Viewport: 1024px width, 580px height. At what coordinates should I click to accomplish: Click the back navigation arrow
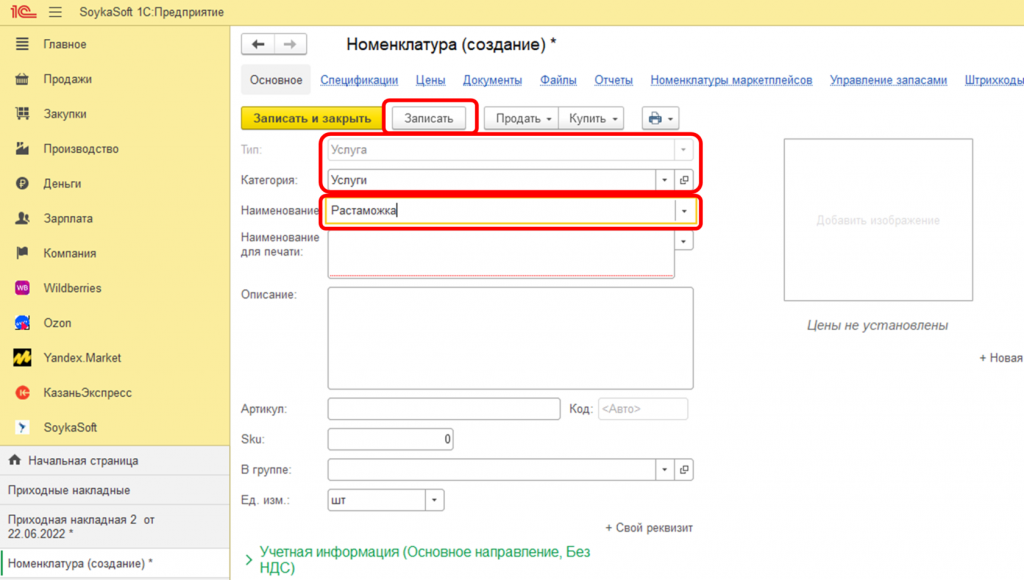[258, 44]
